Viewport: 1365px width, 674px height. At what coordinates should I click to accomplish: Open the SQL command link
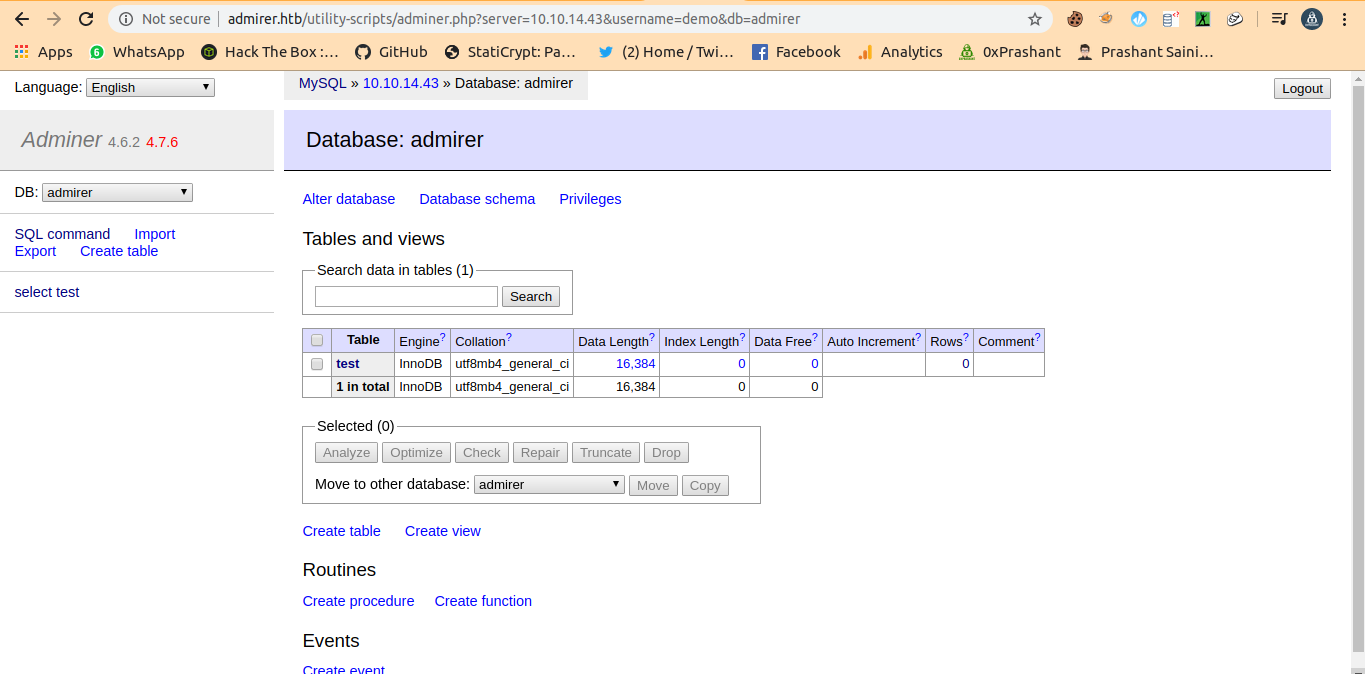62,234
